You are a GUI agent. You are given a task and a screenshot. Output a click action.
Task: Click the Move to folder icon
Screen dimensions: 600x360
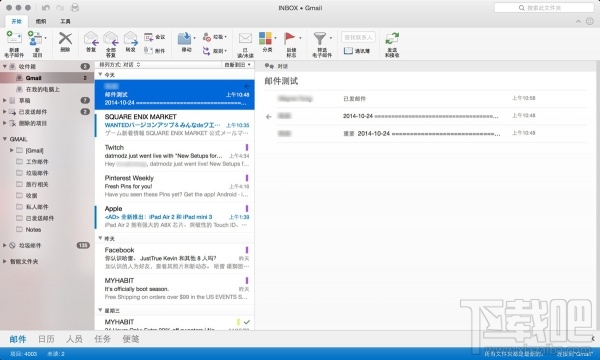point(184,39)
